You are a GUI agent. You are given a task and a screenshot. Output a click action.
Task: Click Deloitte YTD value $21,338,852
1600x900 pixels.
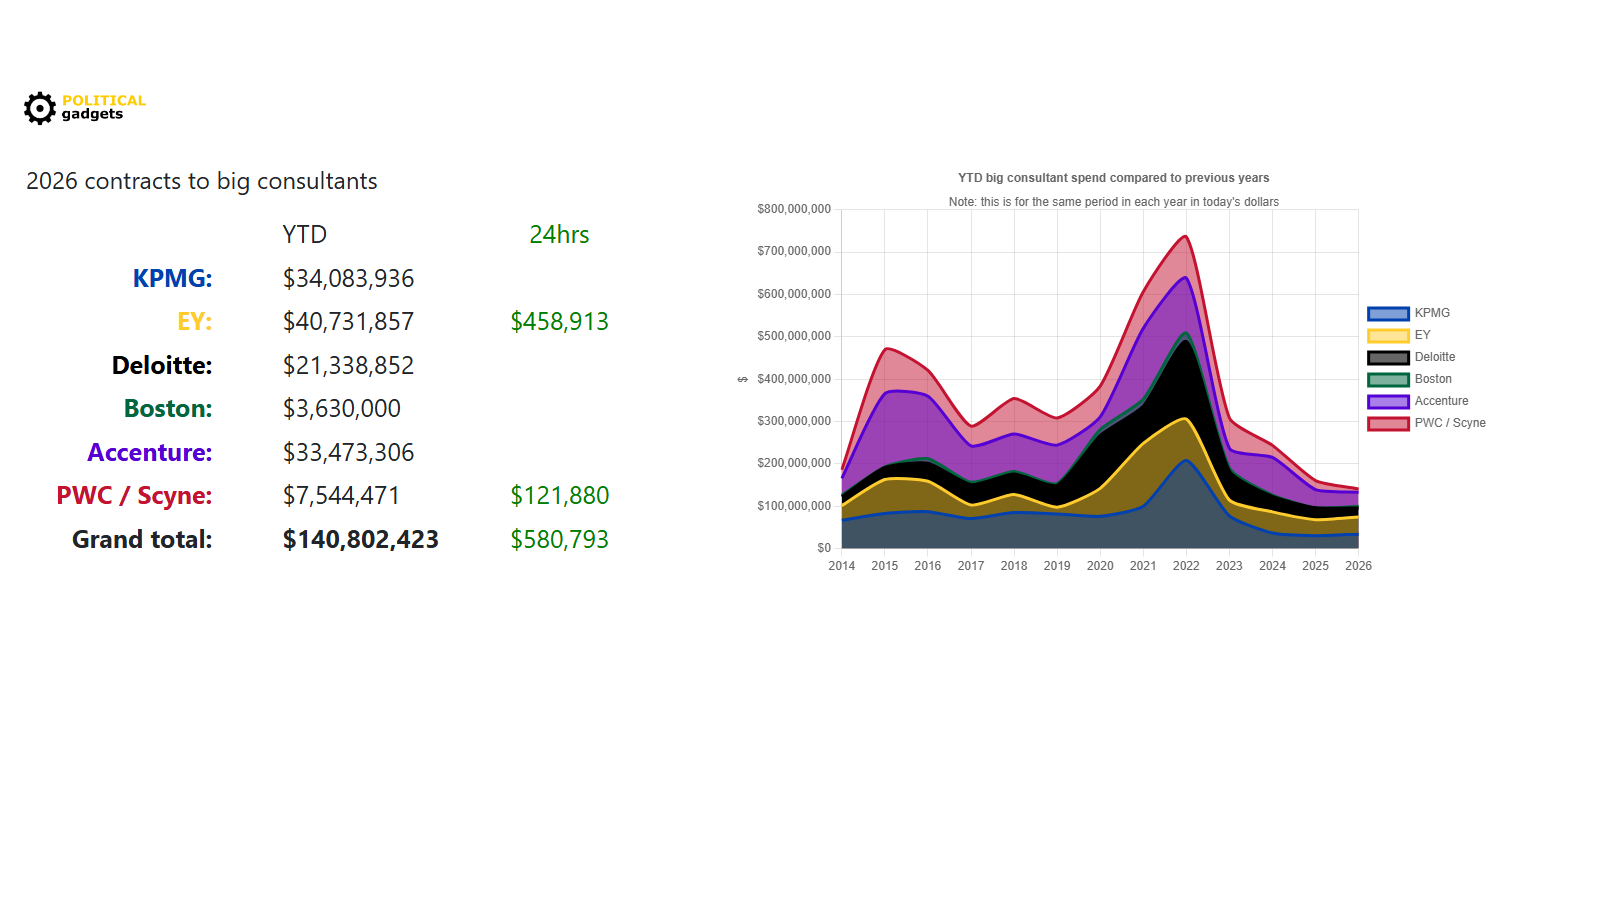348,365
